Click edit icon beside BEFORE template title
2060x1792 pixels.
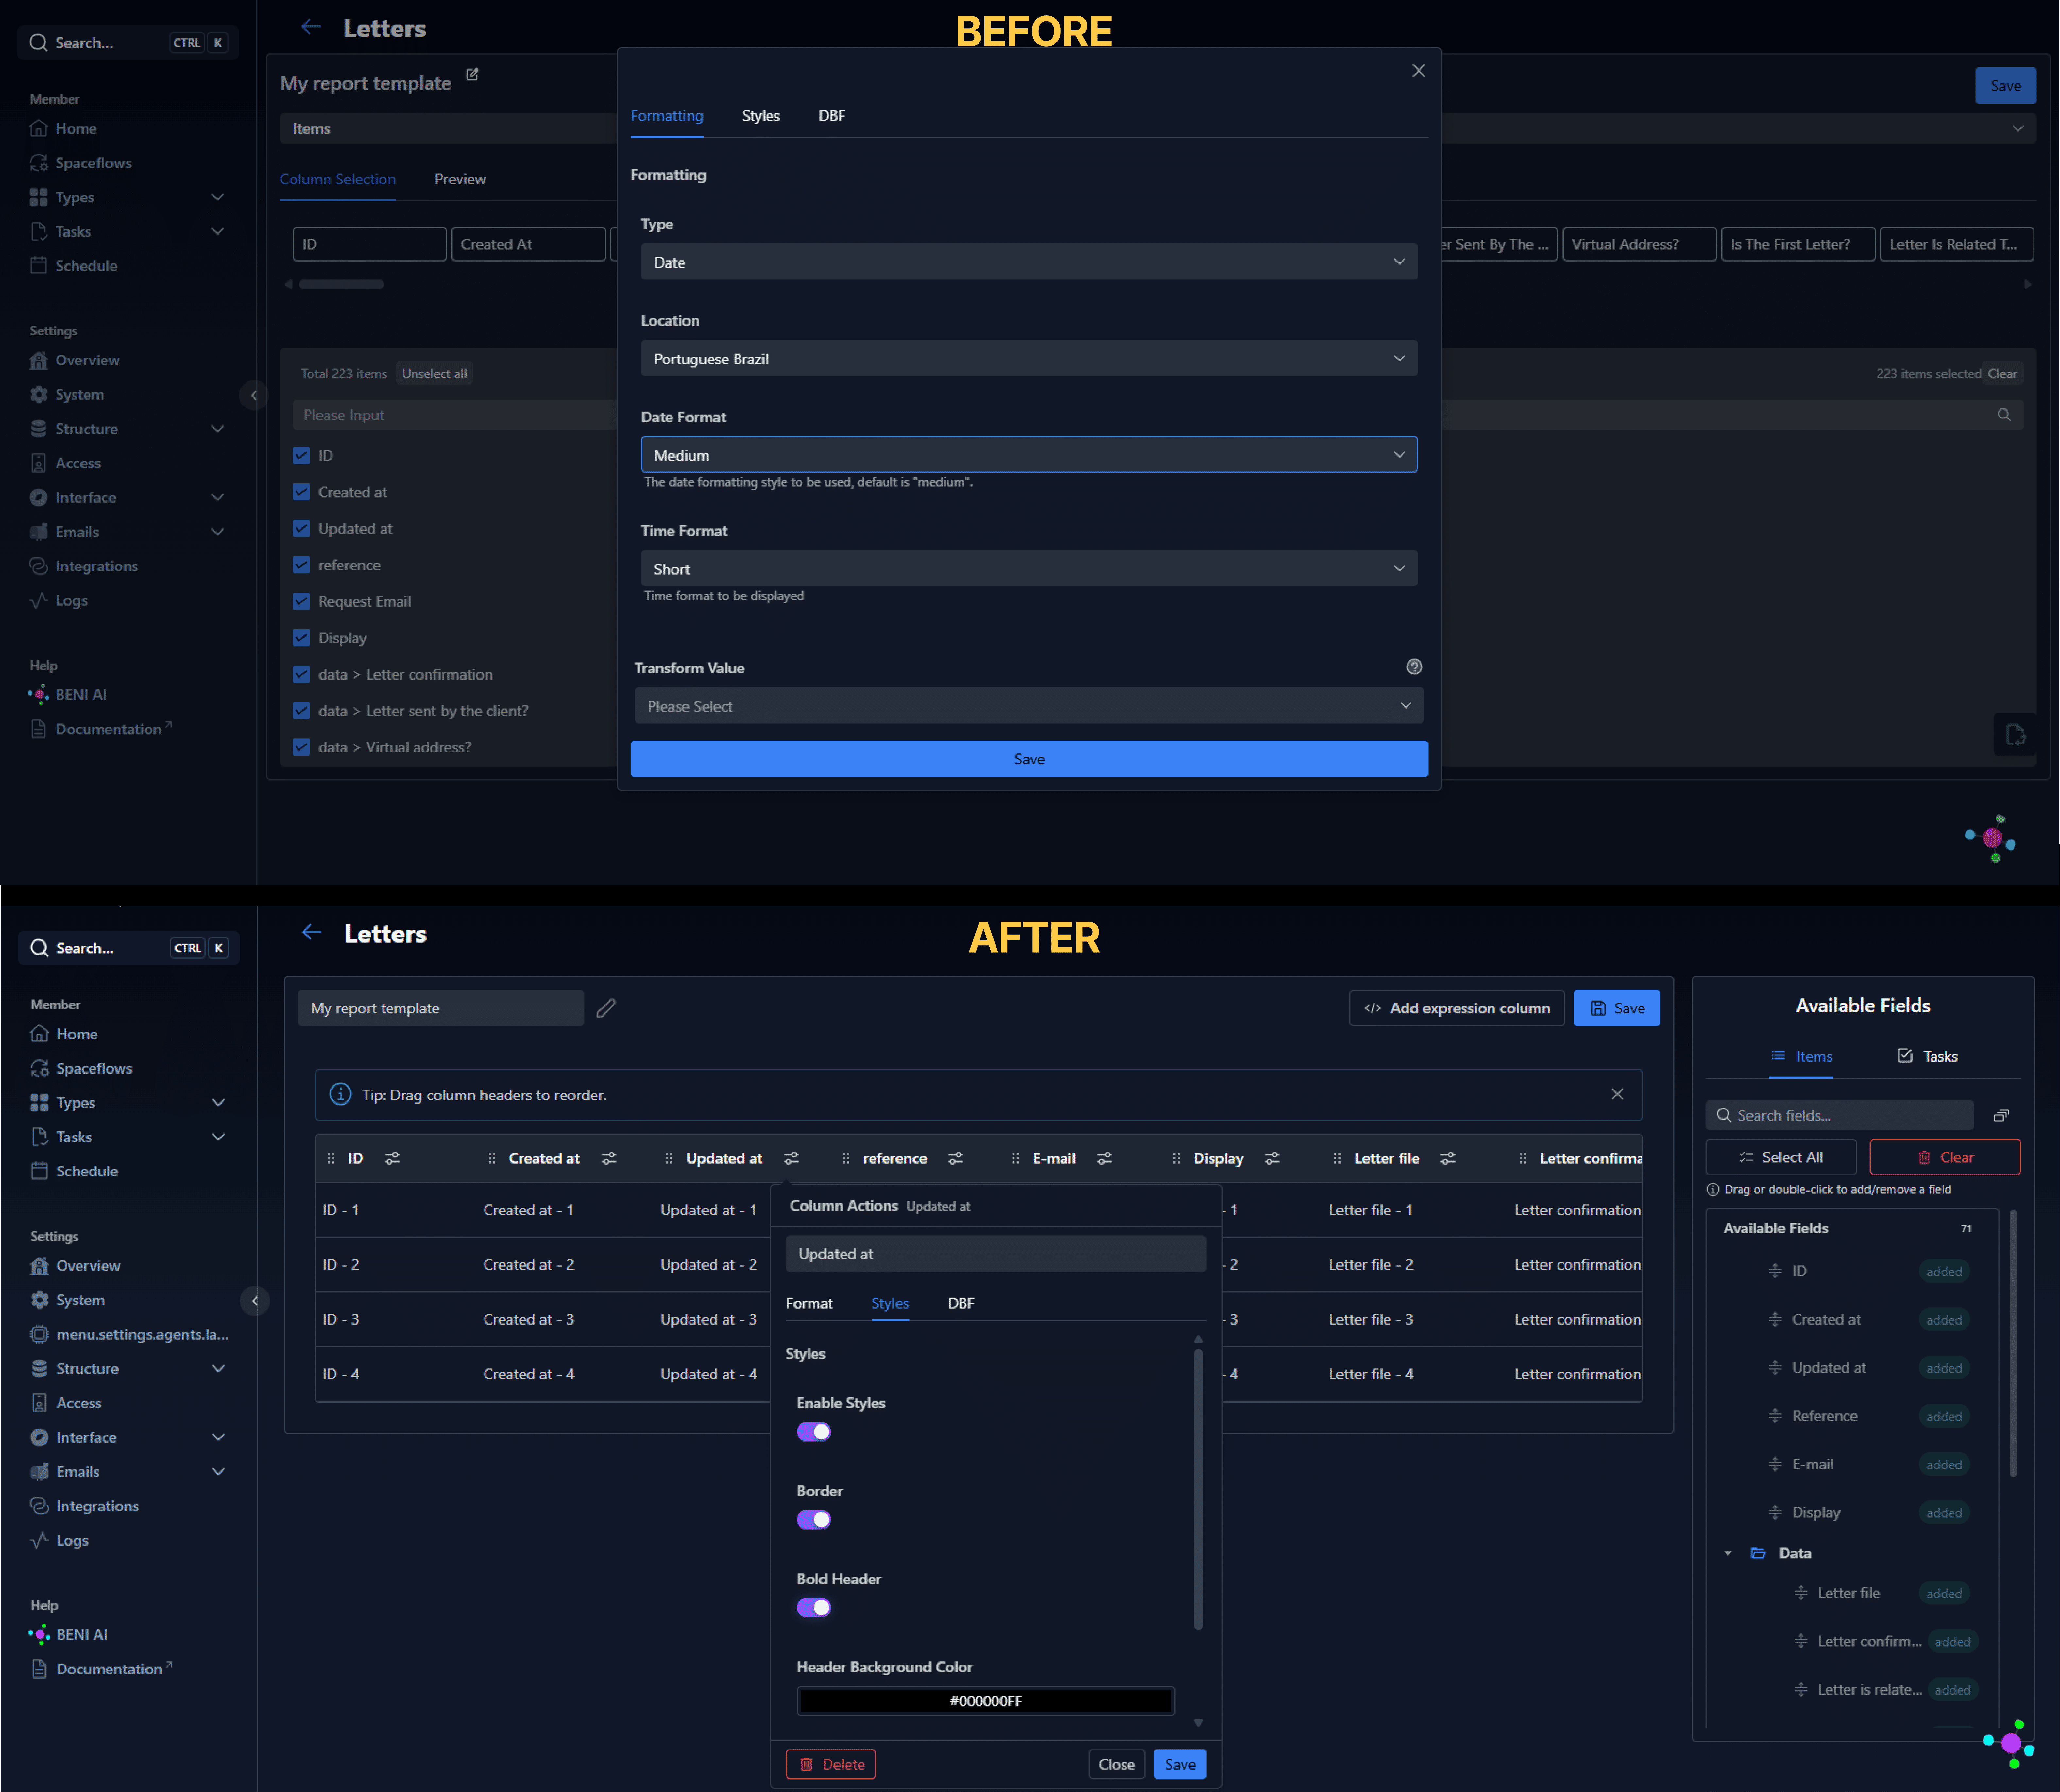(472, 75)
